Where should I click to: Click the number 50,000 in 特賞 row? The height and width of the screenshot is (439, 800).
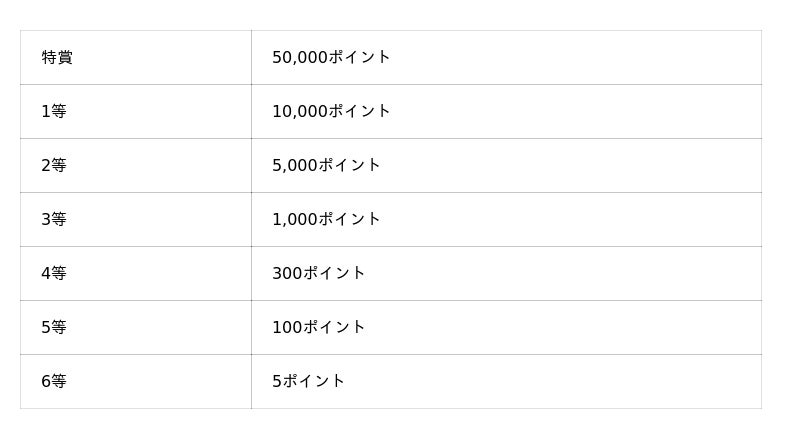click(299, 58)
